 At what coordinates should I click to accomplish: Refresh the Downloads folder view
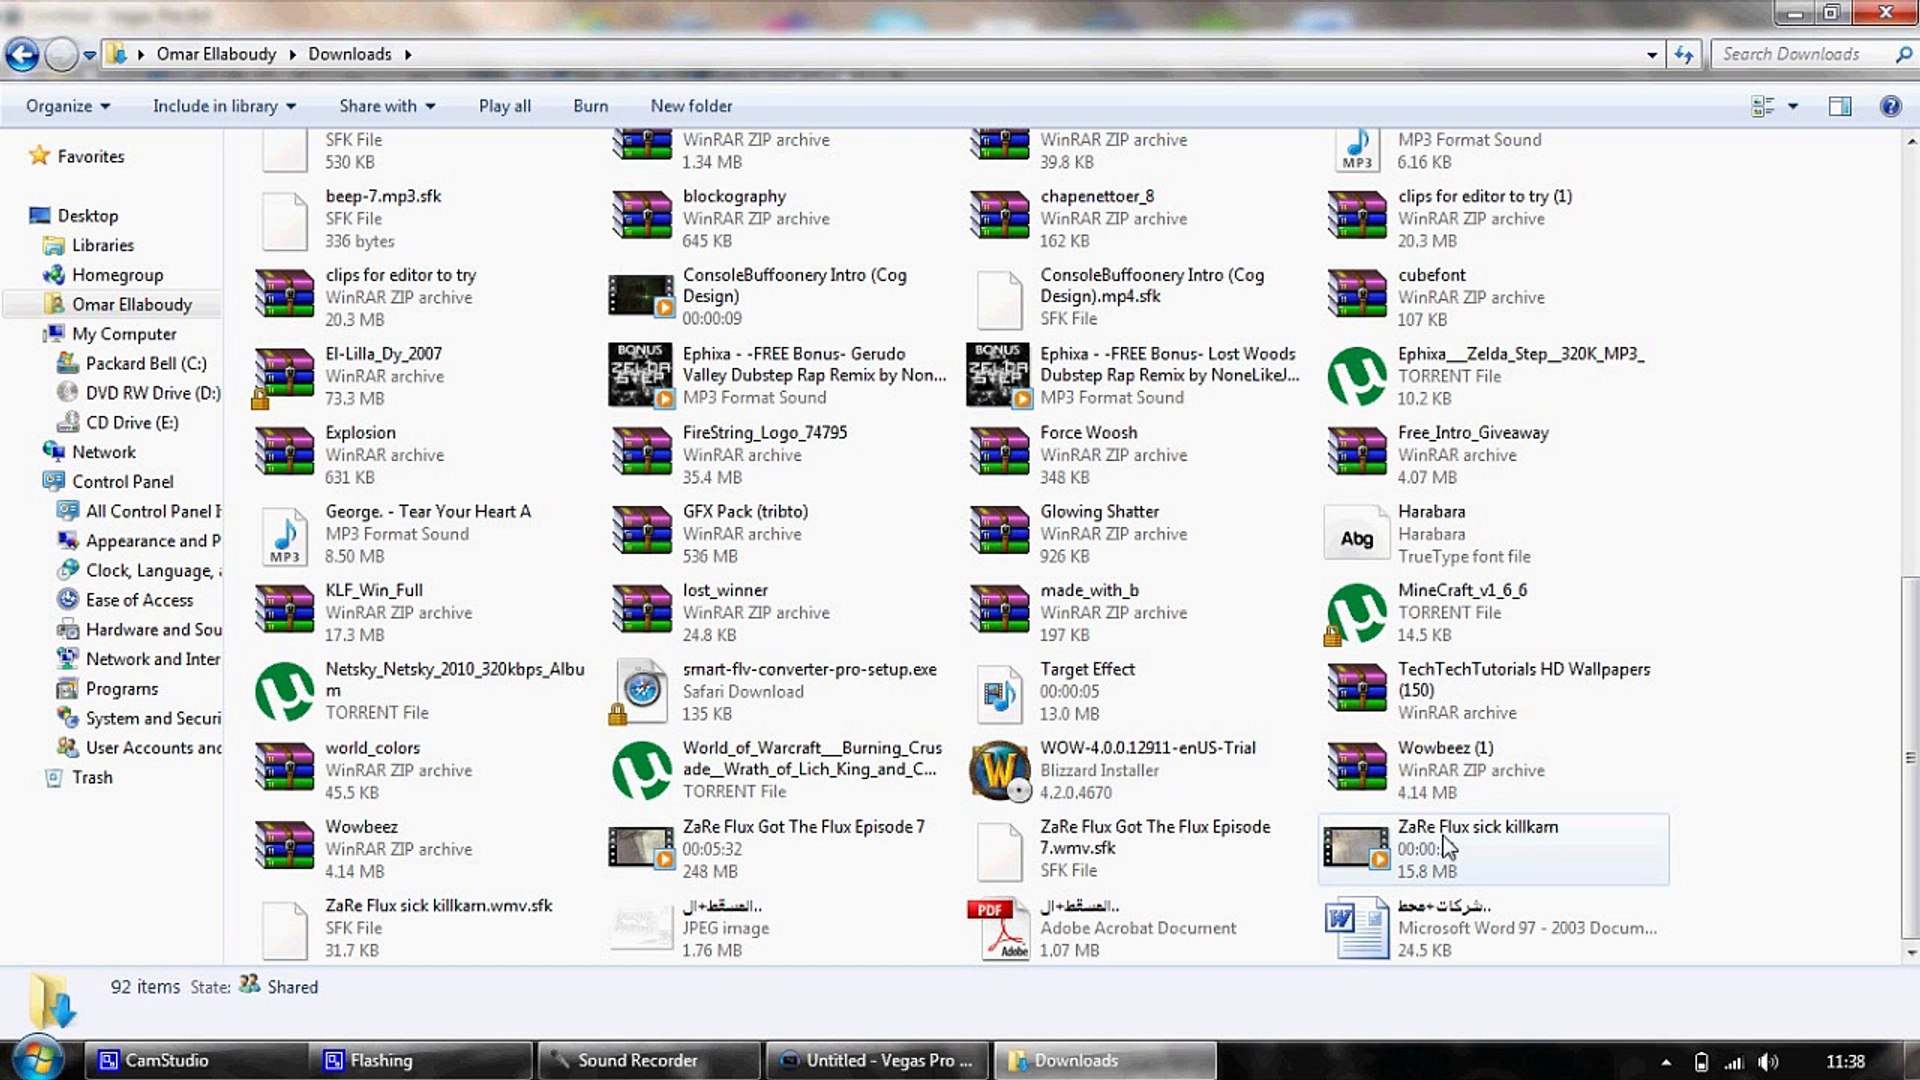point(1684,55)
